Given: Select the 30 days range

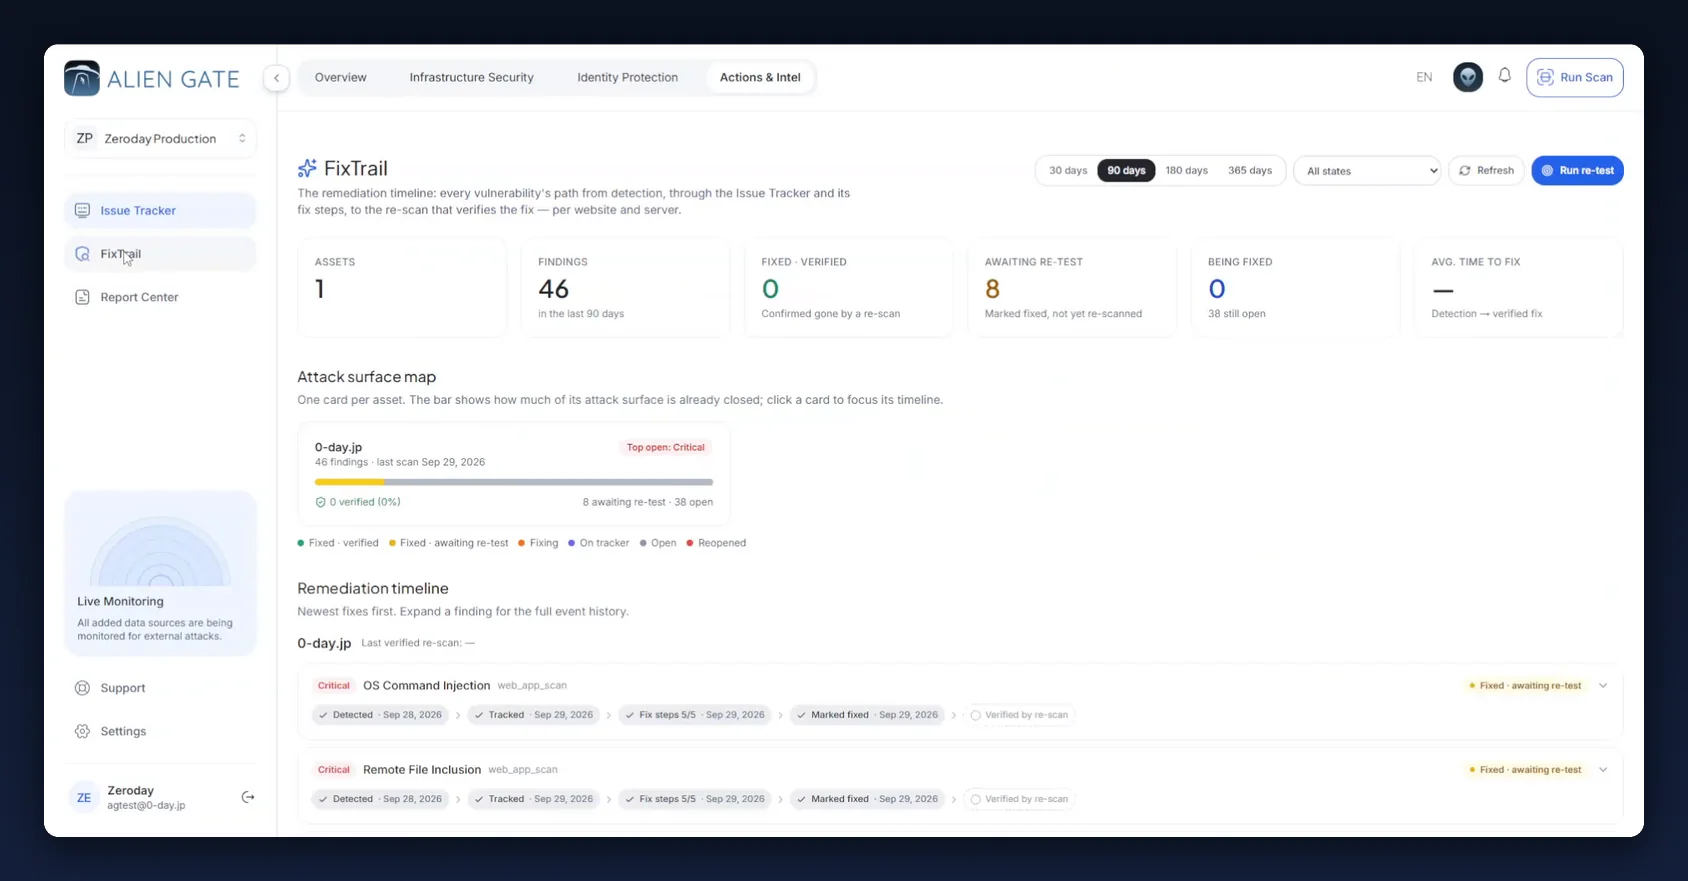Looking at the screenshot, I should 1068,171.
